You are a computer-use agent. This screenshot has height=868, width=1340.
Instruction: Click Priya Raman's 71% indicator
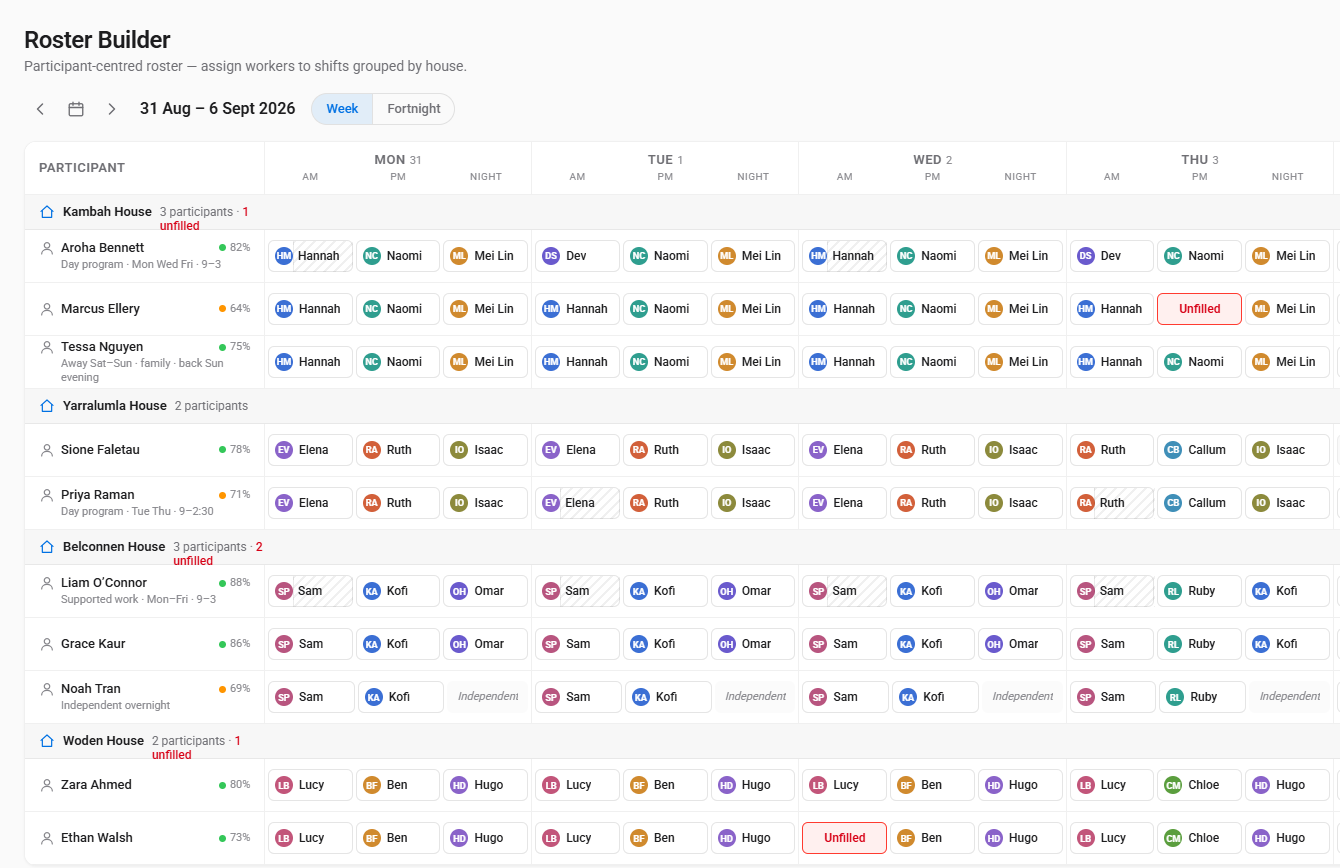click(234, 495)
